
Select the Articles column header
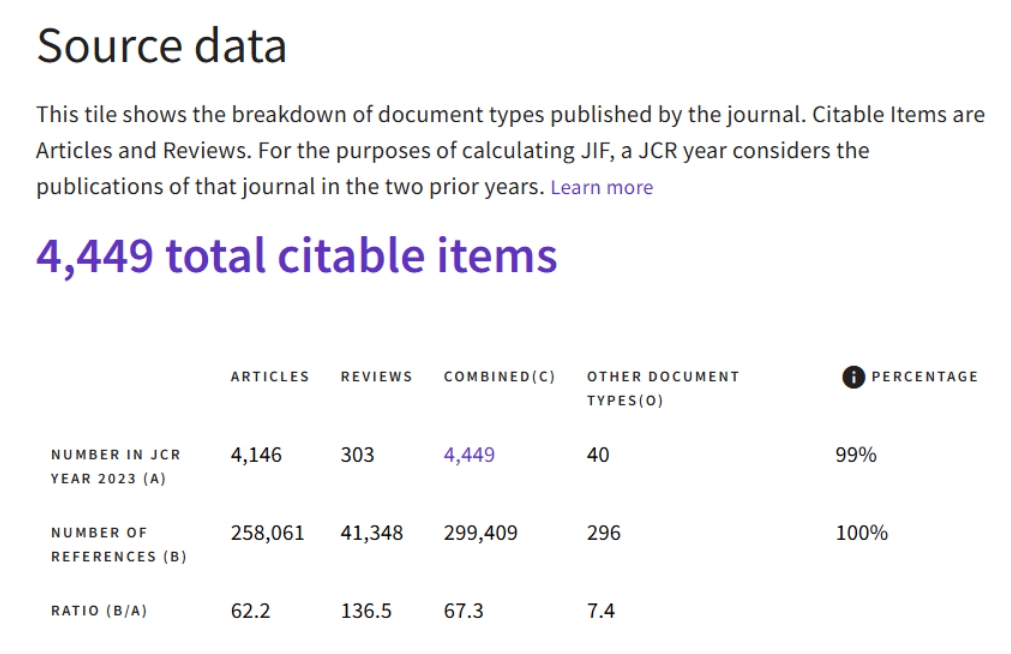[x=270, y=377]
